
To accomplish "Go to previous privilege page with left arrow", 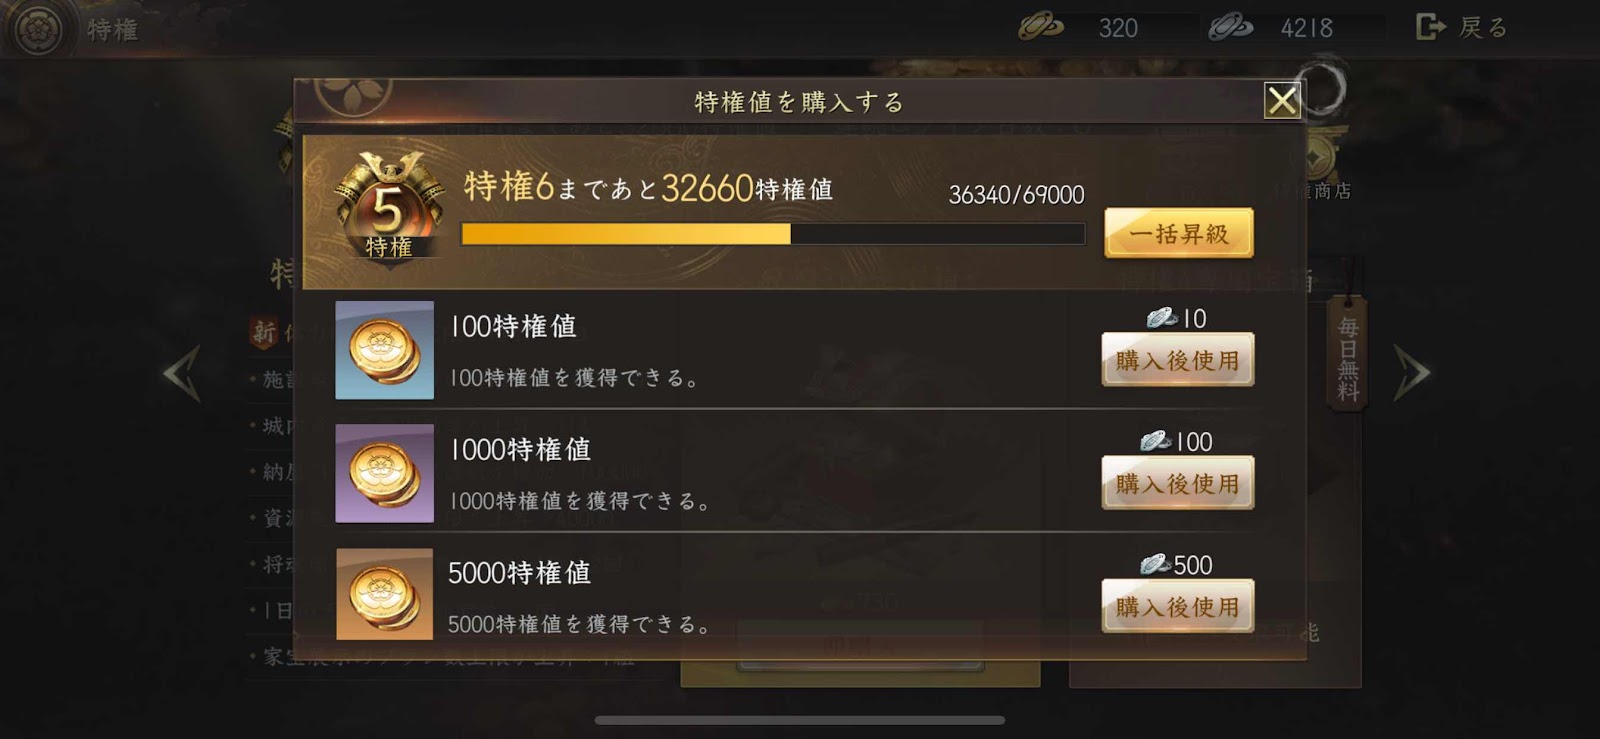I will [x=183, y=373].
